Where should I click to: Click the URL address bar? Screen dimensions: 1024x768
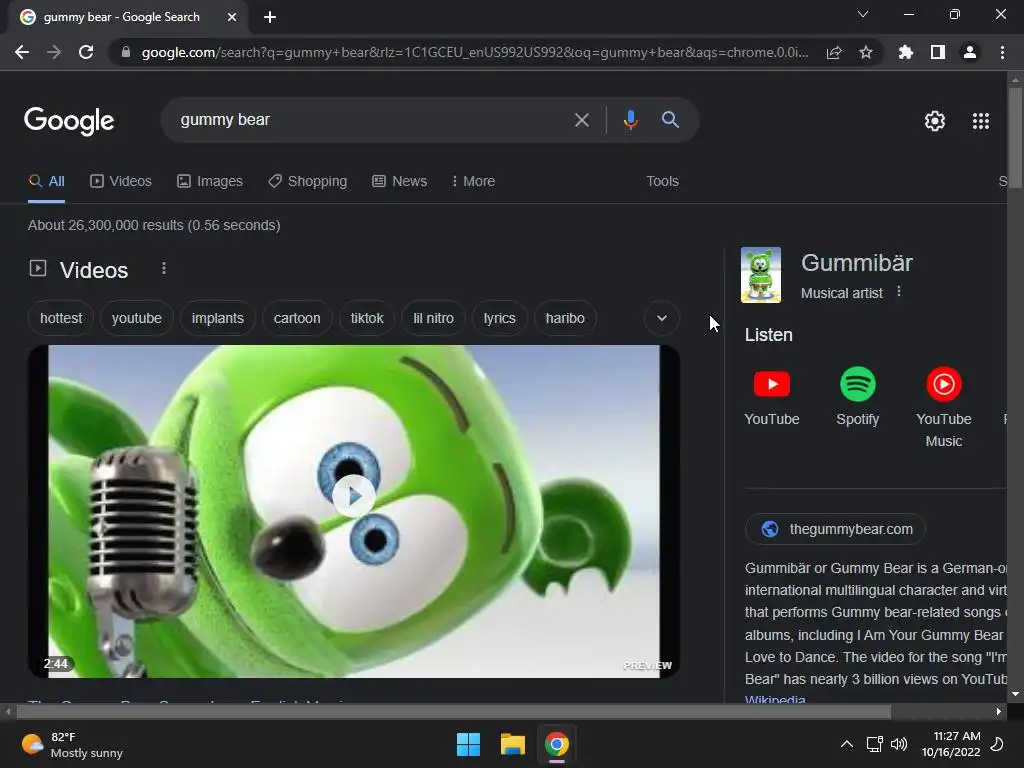coord(475,52)
